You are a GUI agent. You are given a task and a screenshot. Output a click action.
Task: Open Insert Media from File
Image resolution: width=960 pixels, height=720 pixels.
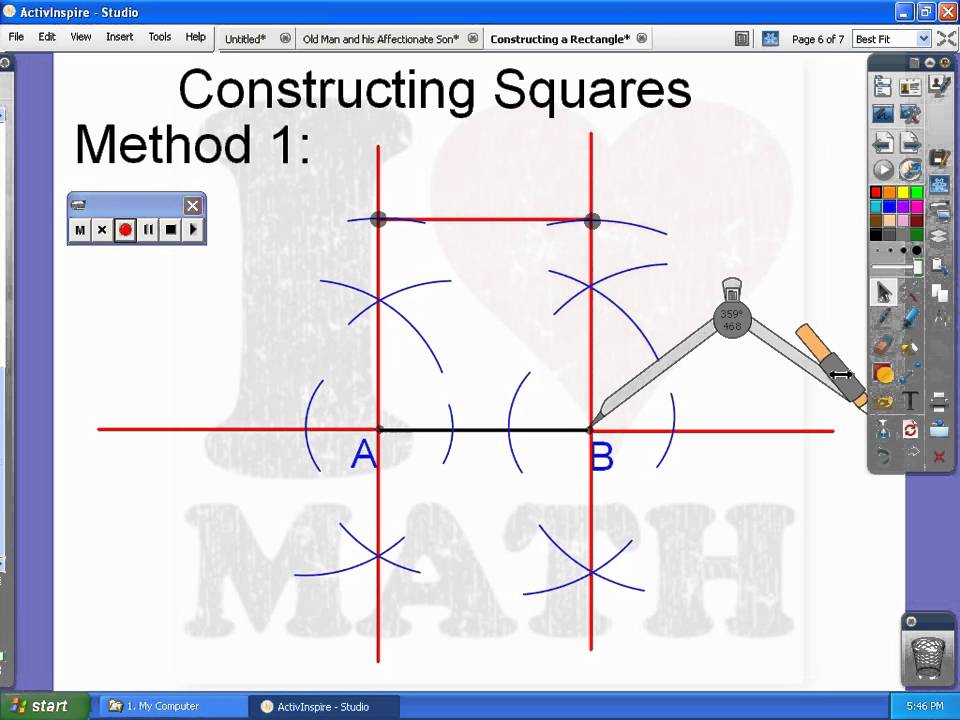pos(883,401)
